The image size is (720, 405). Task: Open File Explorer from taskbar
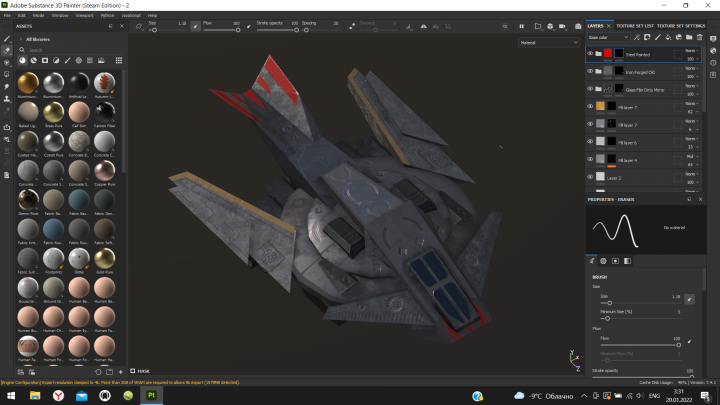35,396
